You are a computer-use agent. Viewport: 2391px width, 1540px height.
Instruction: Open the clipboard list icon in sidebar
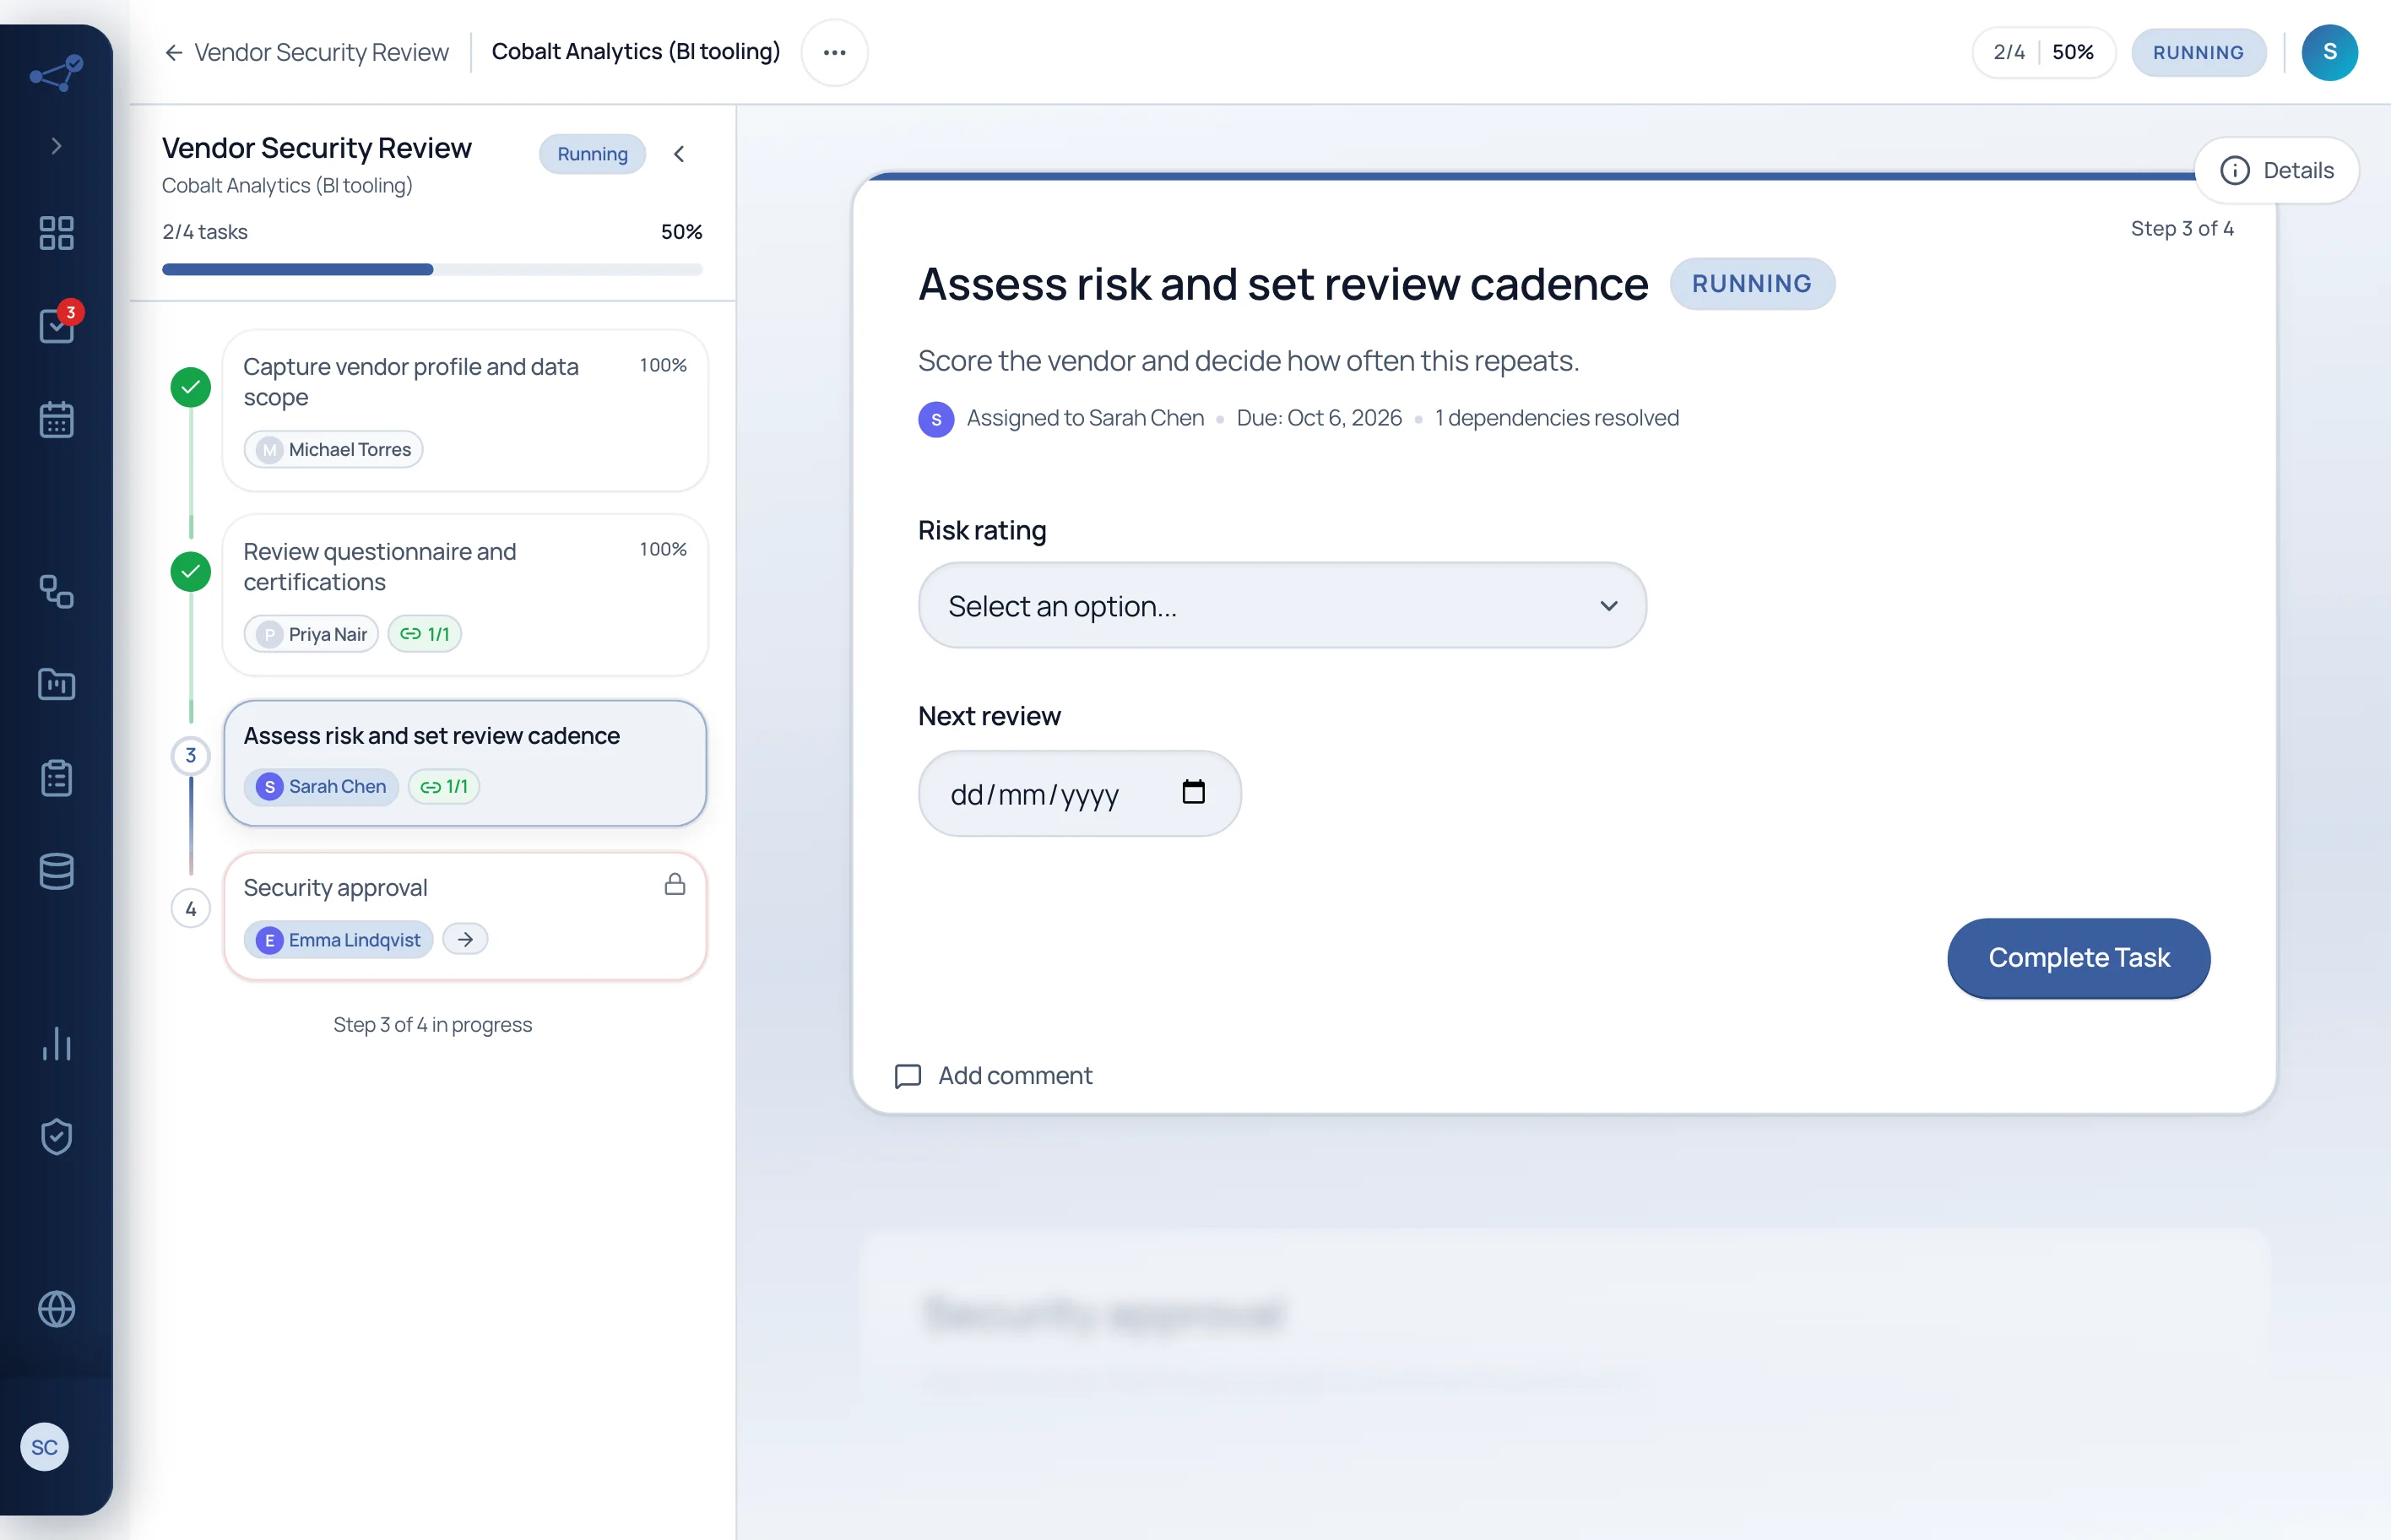(56, 777)
